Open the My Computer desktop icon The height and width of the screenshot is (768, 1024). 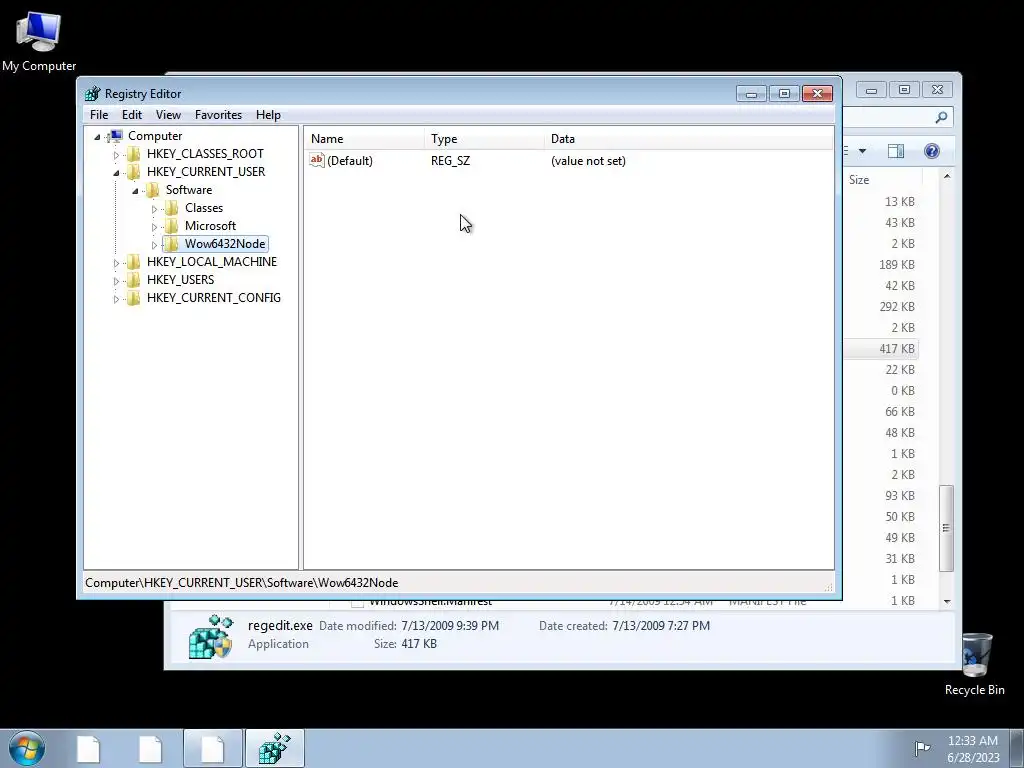click(39, 40)
